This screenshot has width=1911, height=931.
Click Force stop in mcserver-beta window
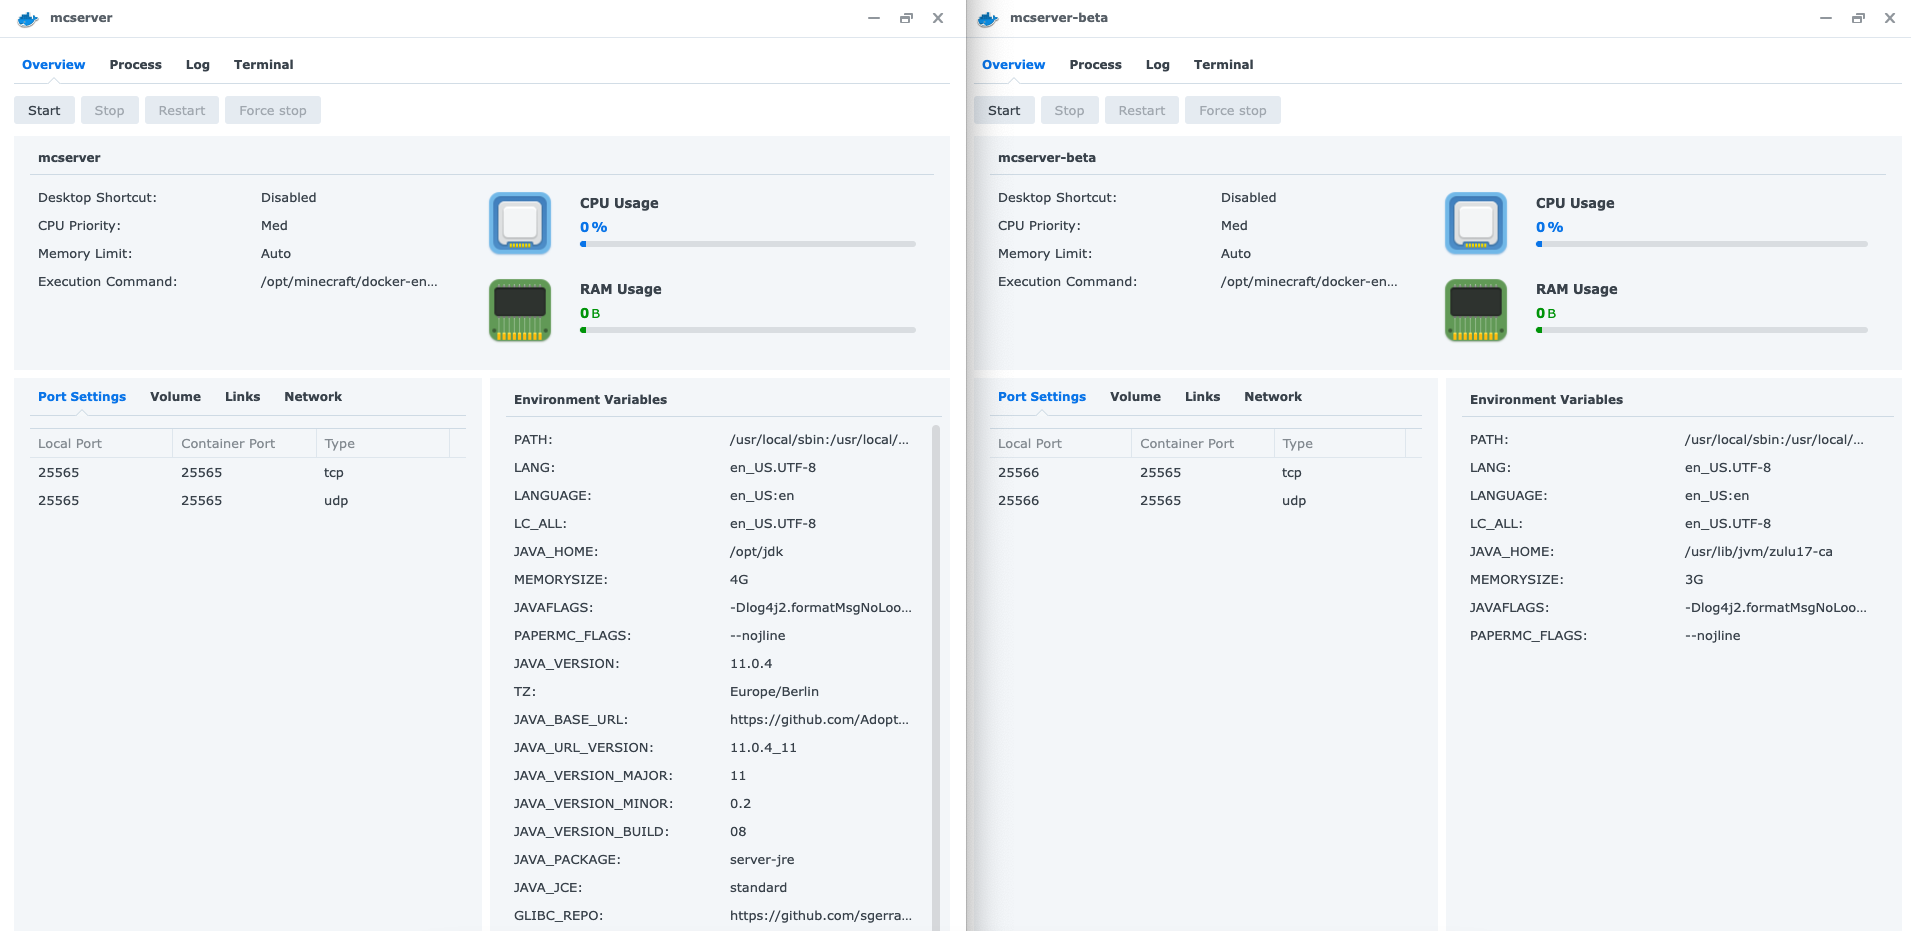[1233, 110]
